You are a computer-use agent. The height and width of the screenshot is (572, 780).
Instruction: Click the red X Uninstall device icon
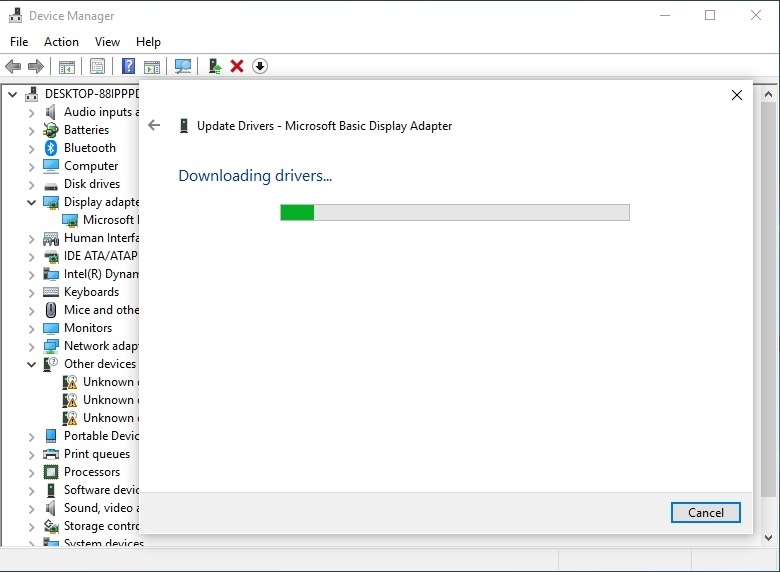237,66
